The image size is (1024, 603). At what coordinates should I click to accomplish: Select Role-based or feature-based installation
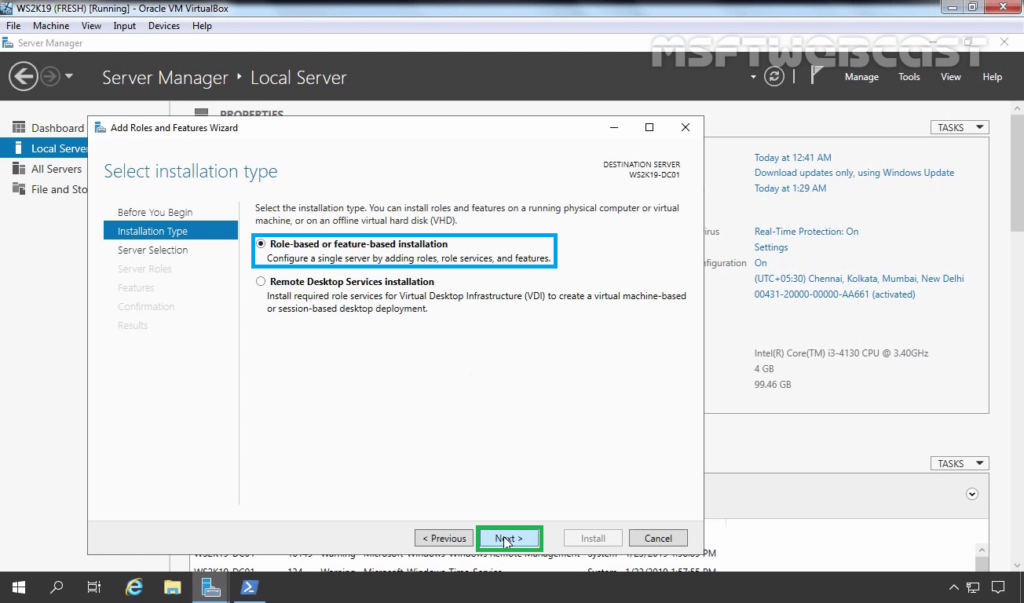(x=261, y=244)
